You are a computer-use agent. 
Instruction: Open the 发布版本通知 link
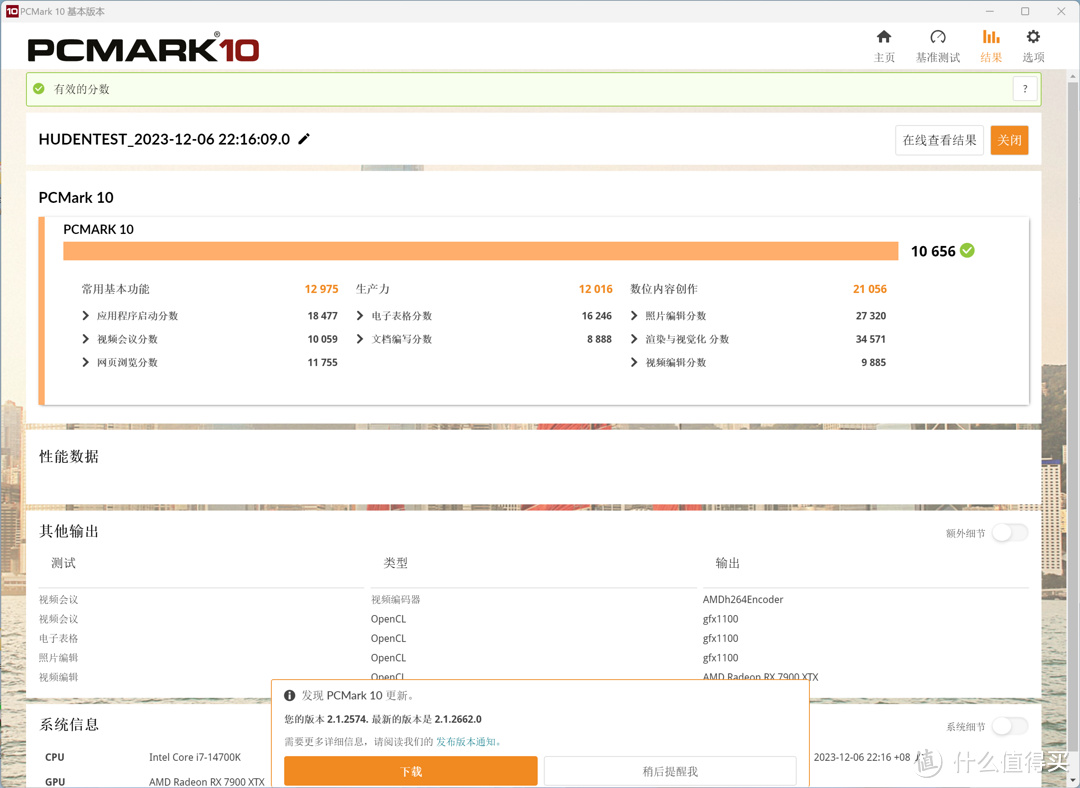(468, 742)
